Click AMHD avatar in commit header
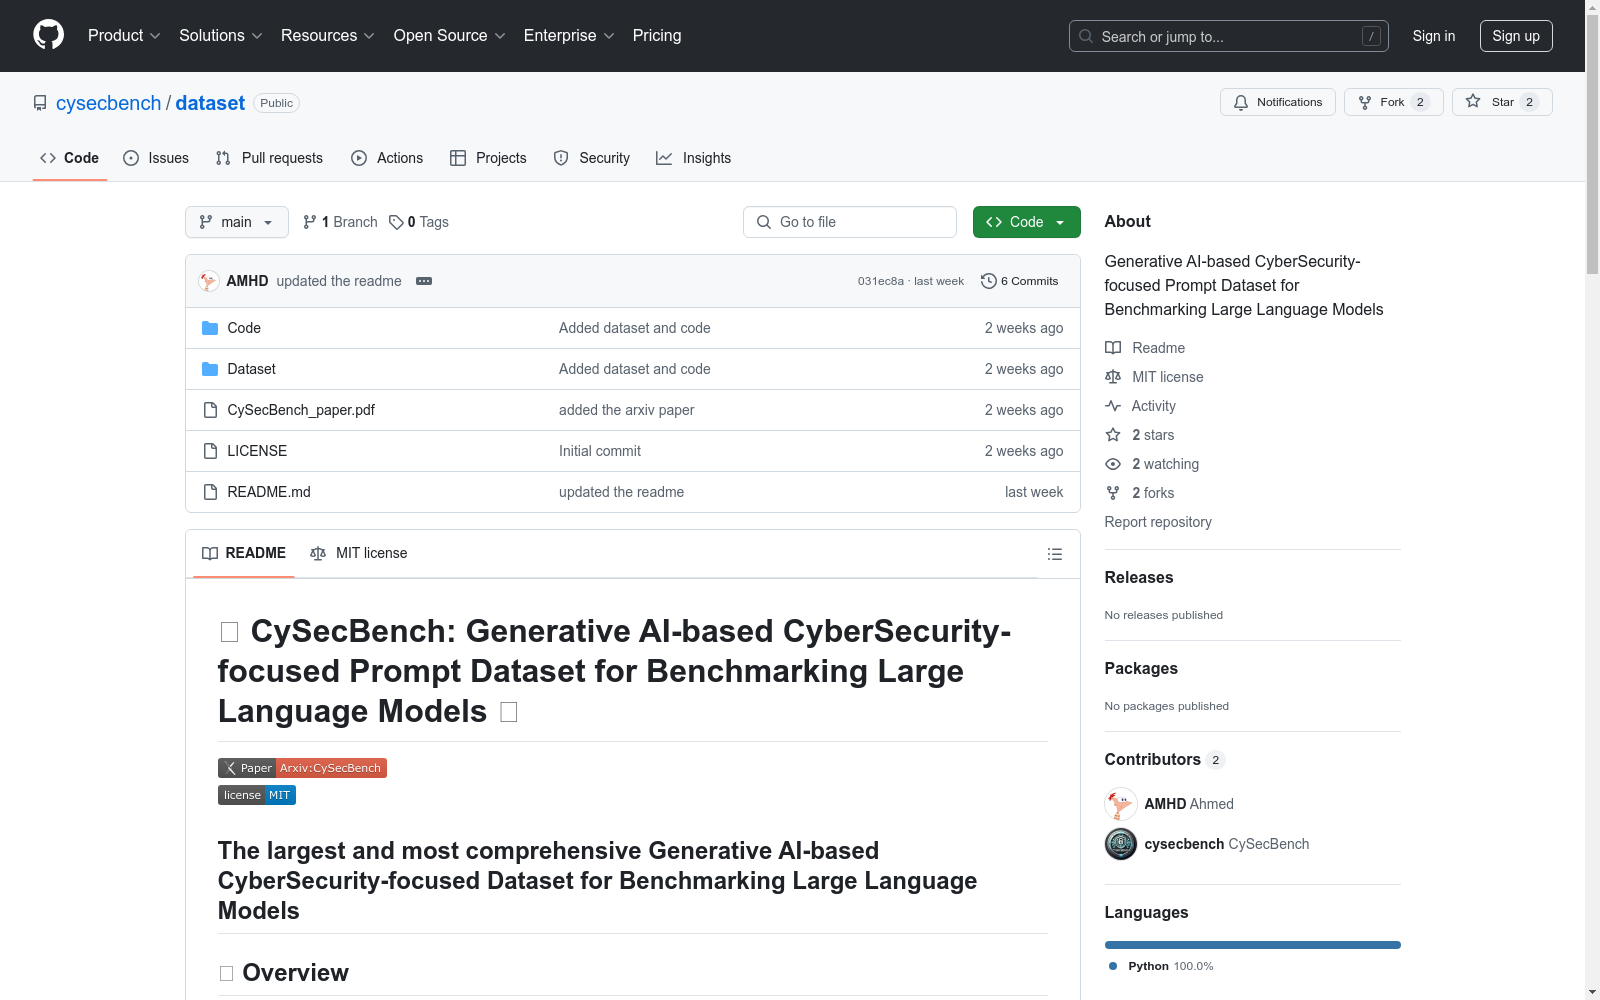Image resolution: width=1600 pixels, height=1000 pixels. tap(209, 281)
